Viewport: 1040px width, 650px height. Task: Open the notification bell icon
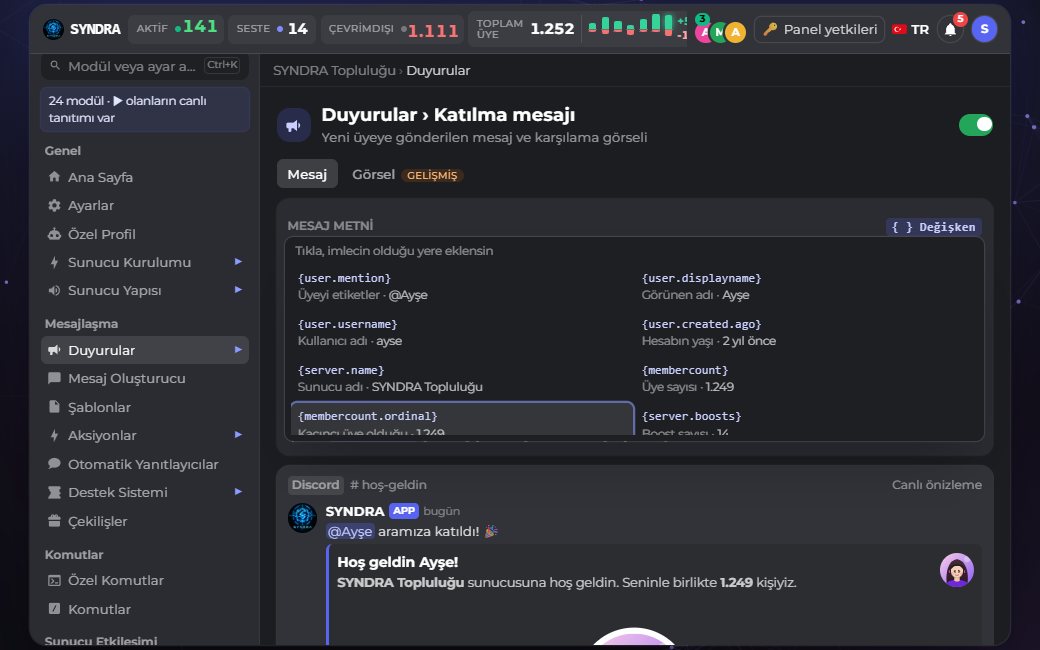[x=950, y=30]
